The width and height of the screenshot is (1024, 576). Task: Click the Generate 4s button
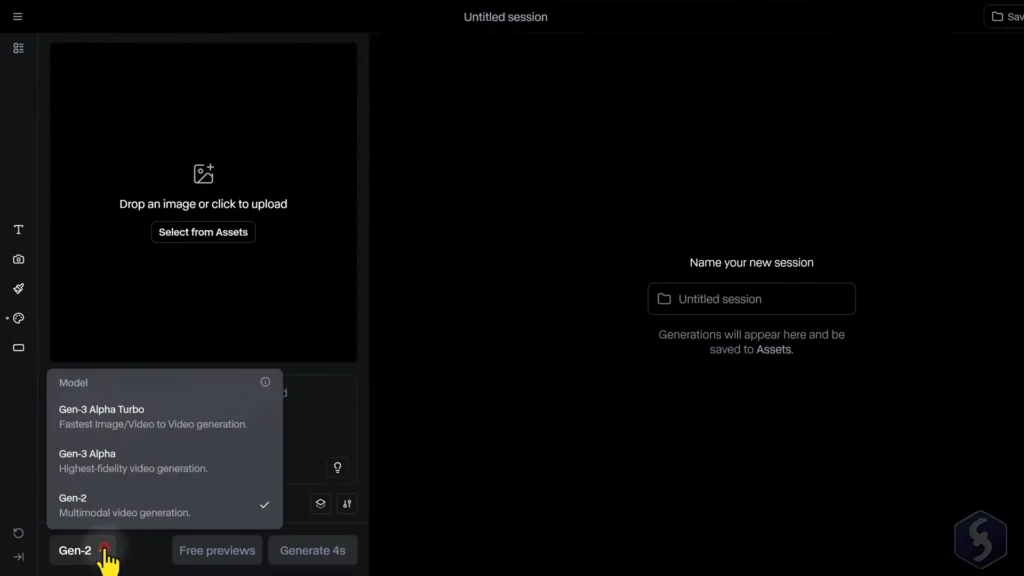[x=313, y=551]
